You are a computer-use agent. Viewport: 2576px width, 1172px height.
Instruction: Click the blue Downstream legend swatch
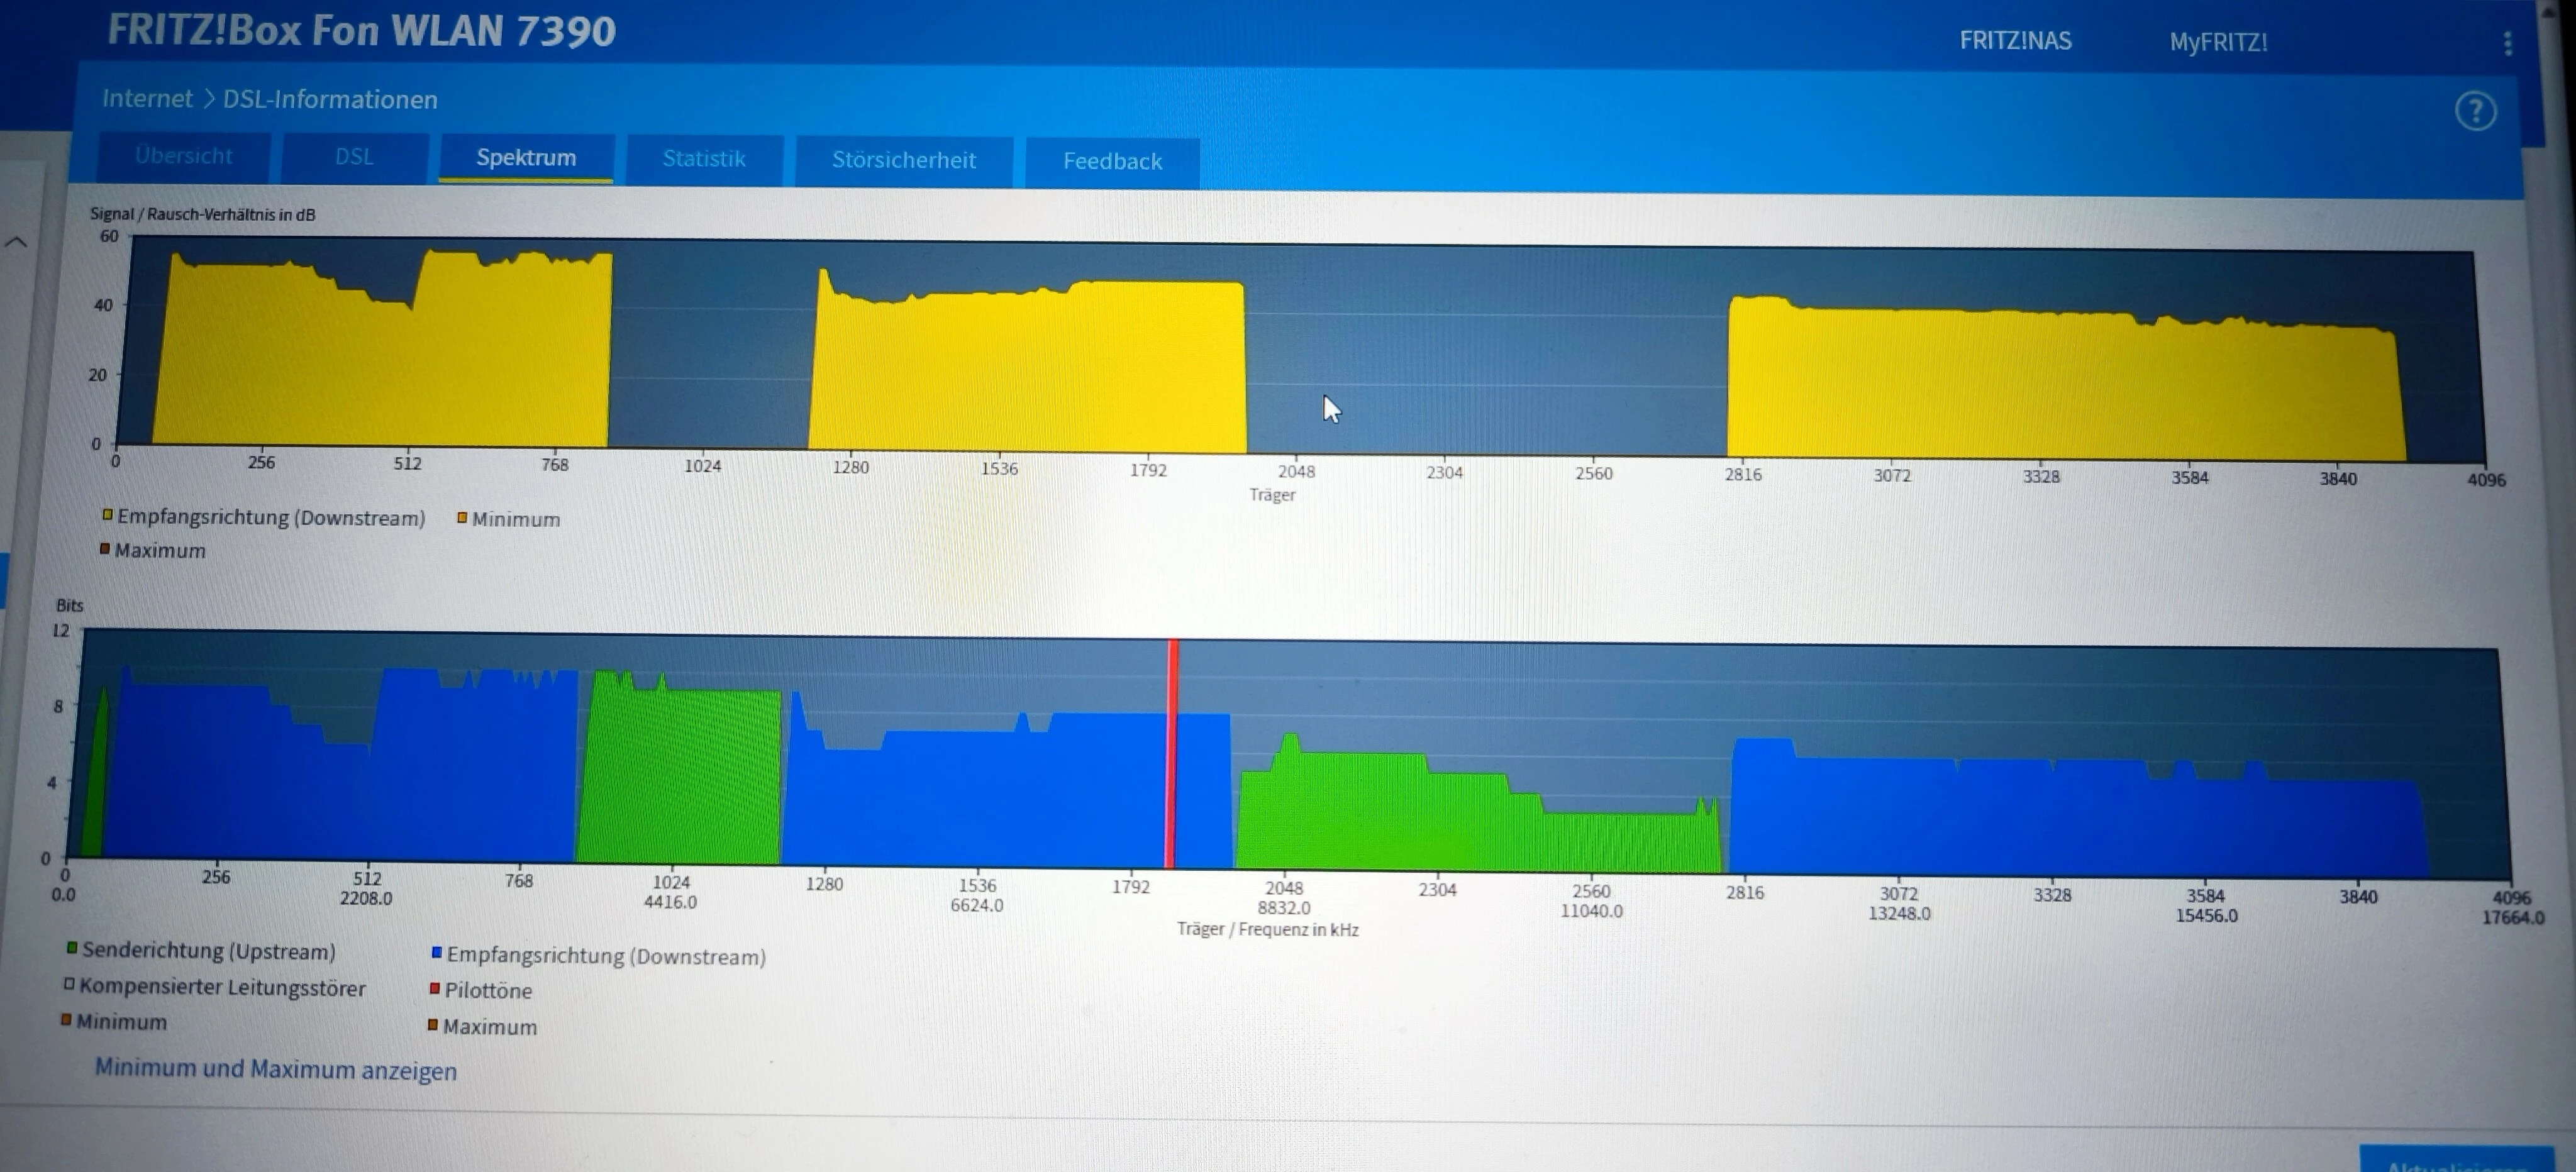pos(437,953)
